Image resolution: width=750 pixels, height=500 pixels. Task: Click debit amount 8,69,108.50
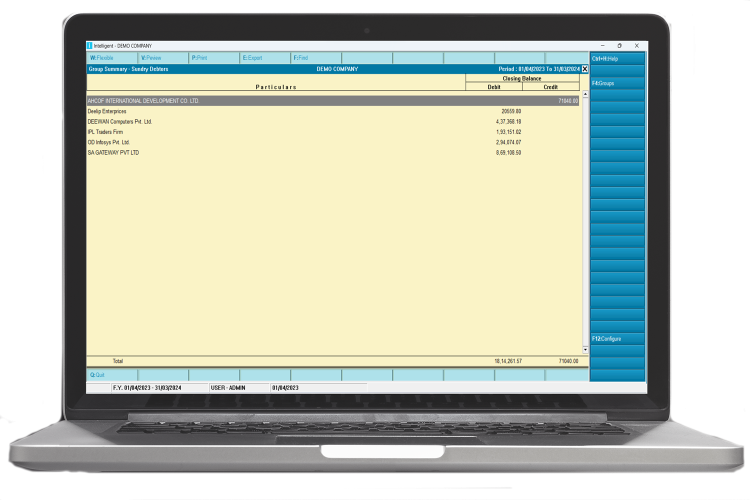508,153
